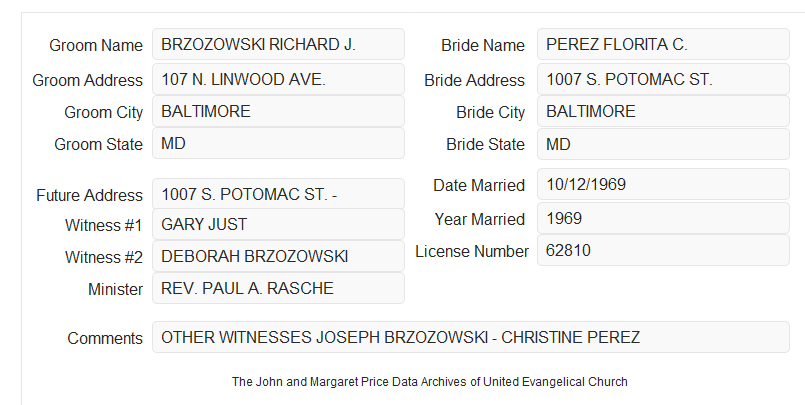Click the Groom State field showing MD

click(x=278, y=143)
